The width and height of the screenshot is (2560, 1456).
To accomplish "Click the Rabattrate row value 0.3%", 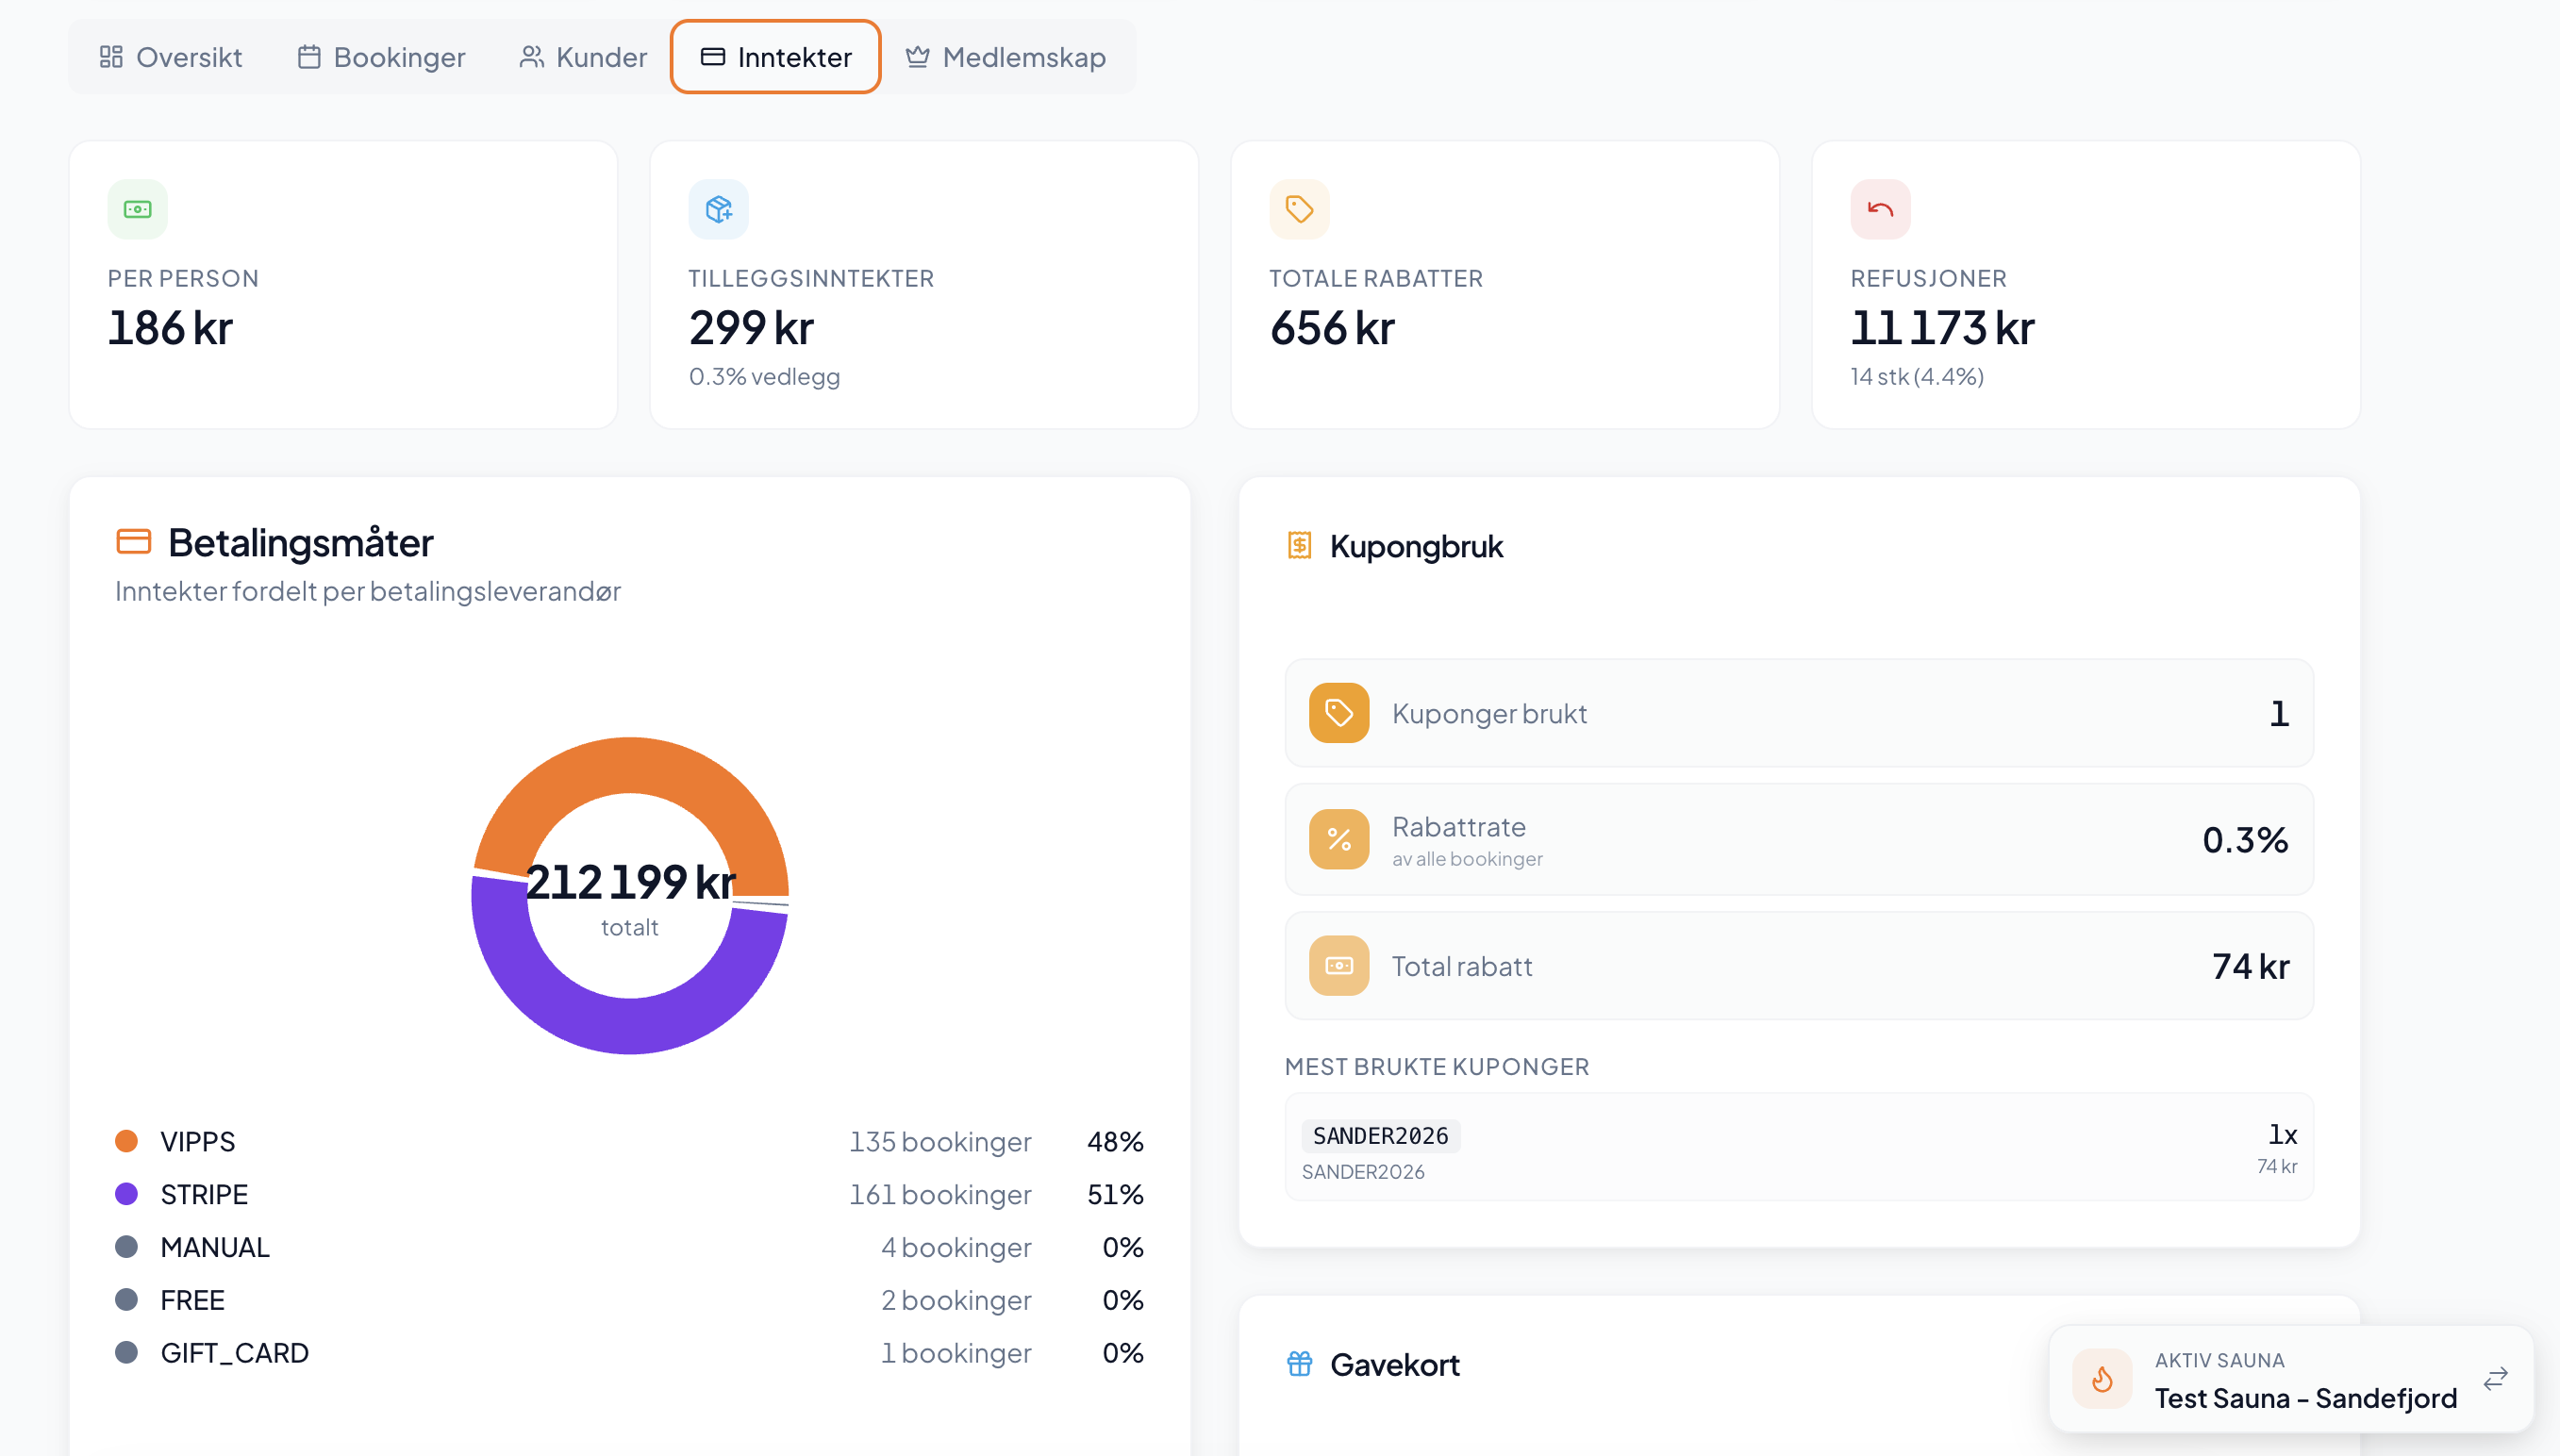I will point(2244,839).
